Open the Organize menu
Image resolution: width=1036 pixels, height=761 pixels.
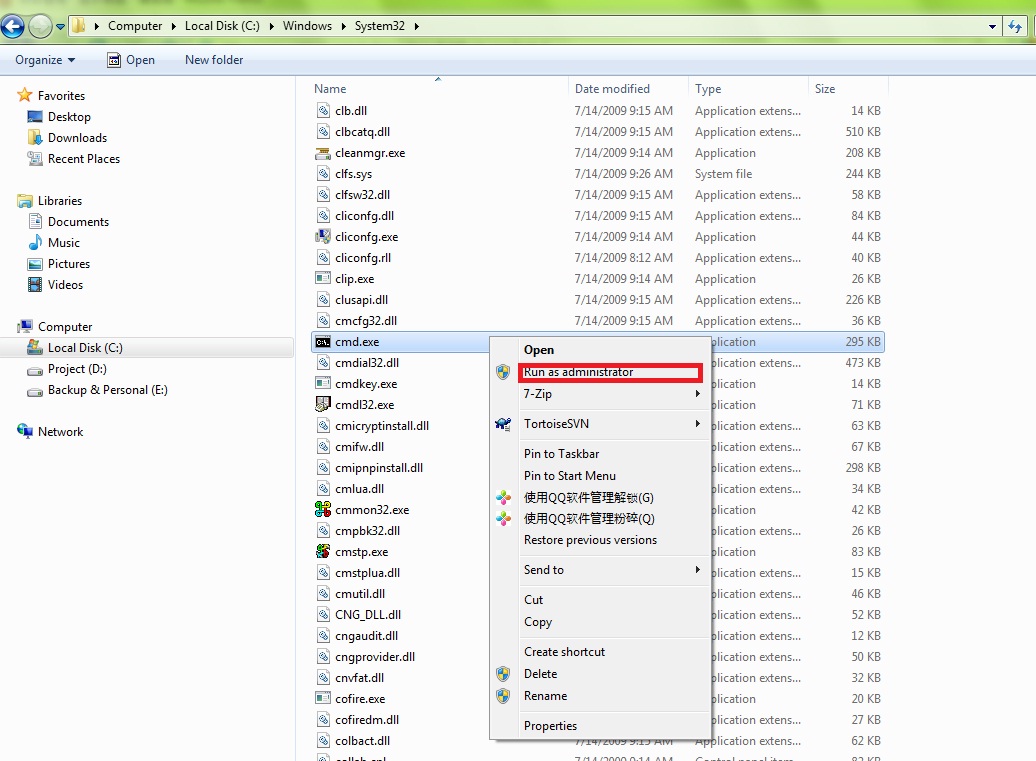(45, 59)
